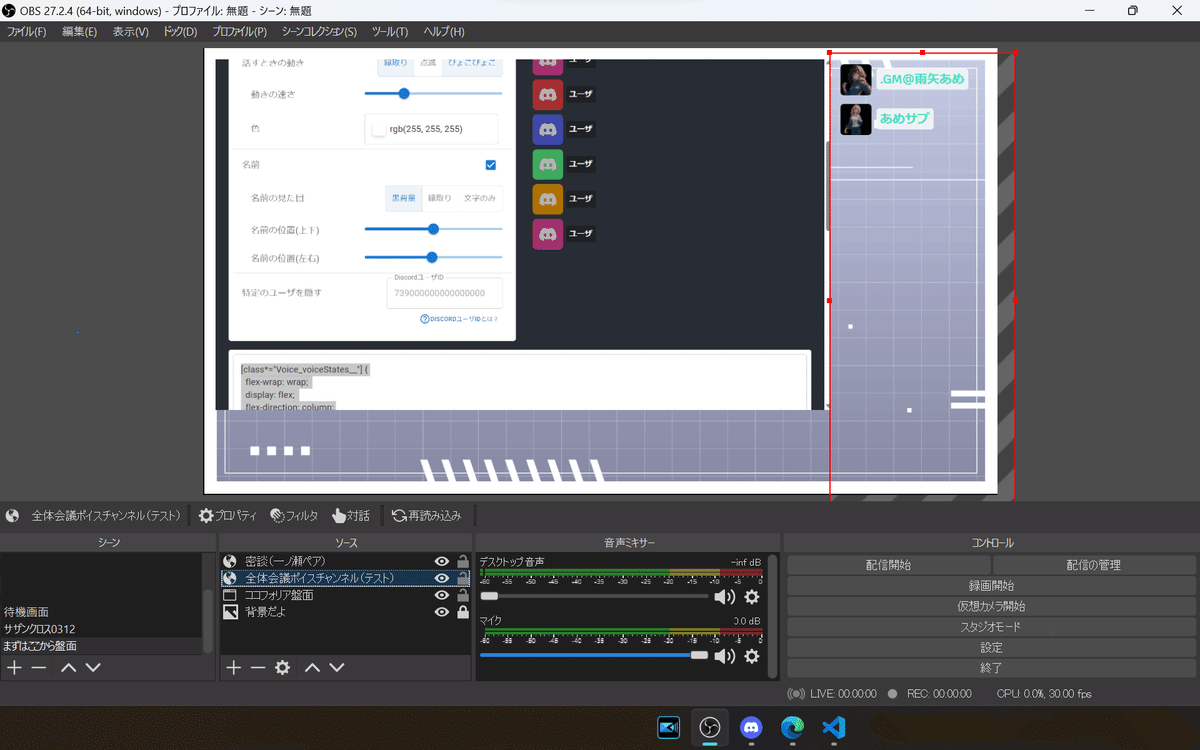Add a new source with plus icon
The image size is (1200, 750).
pyautogui.click(x=233, y=667)
